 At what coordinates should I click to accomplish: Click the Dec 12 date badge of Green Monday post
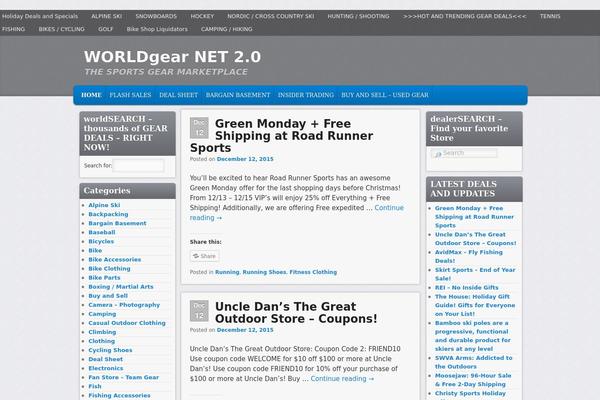tap(199, 128)
